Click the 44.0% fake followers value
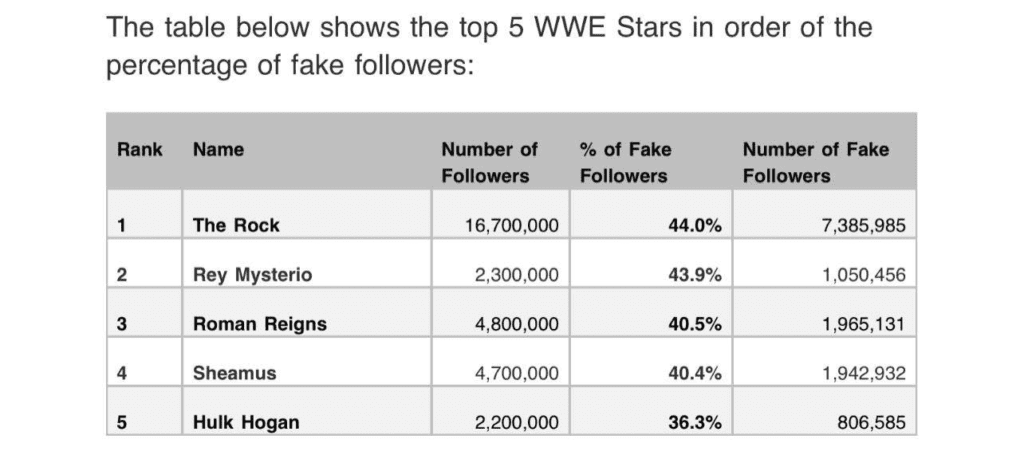Viewport: 1024px width, 455px height. tap(694, 225)
